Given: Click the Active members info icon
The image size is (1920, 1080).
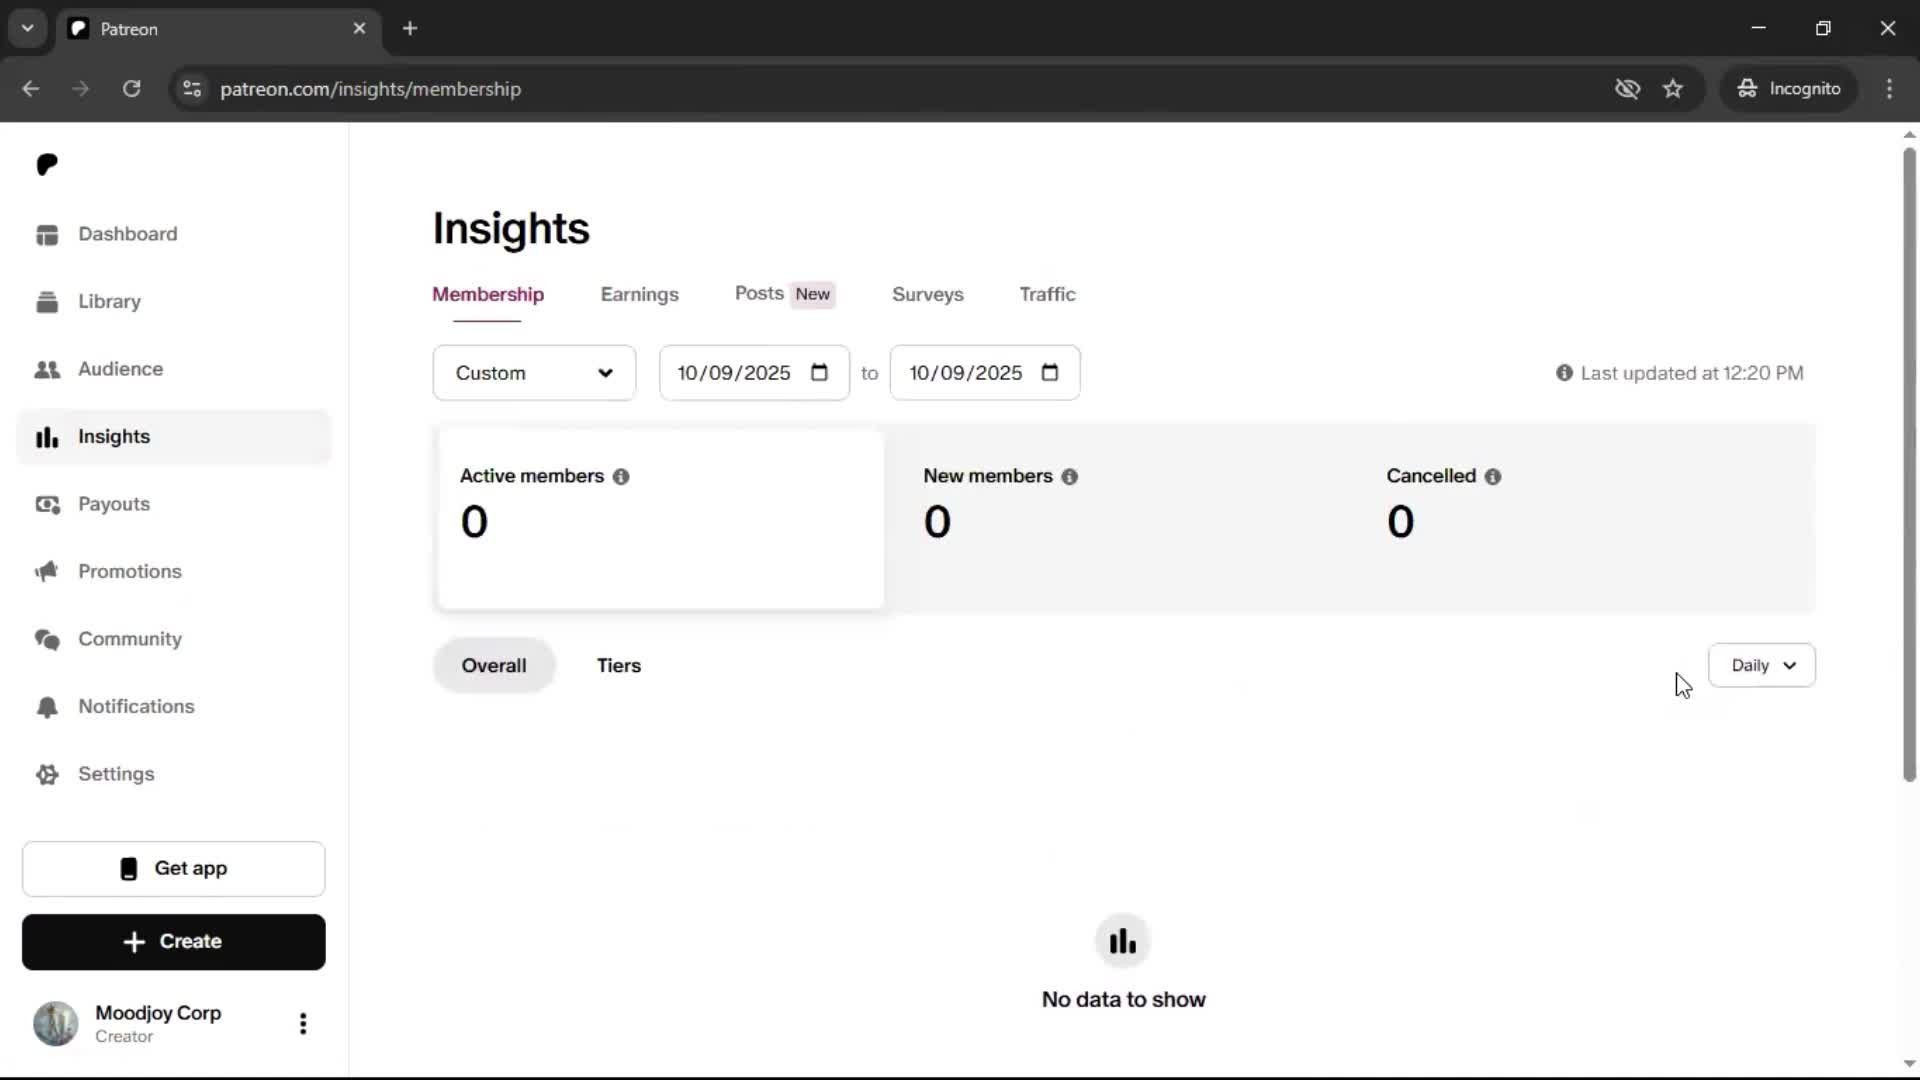Looking at the screenshot, I should (x=621, y=477).
